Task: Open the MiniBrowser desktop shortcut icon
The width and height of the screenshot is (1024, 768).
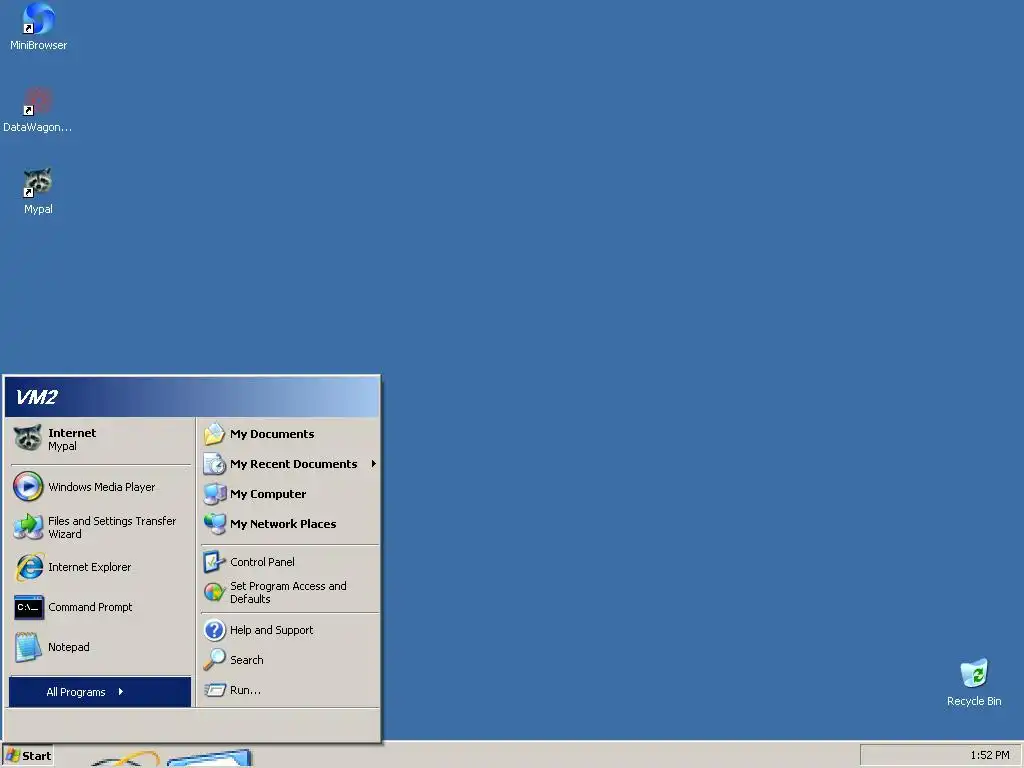Action: 39,18
